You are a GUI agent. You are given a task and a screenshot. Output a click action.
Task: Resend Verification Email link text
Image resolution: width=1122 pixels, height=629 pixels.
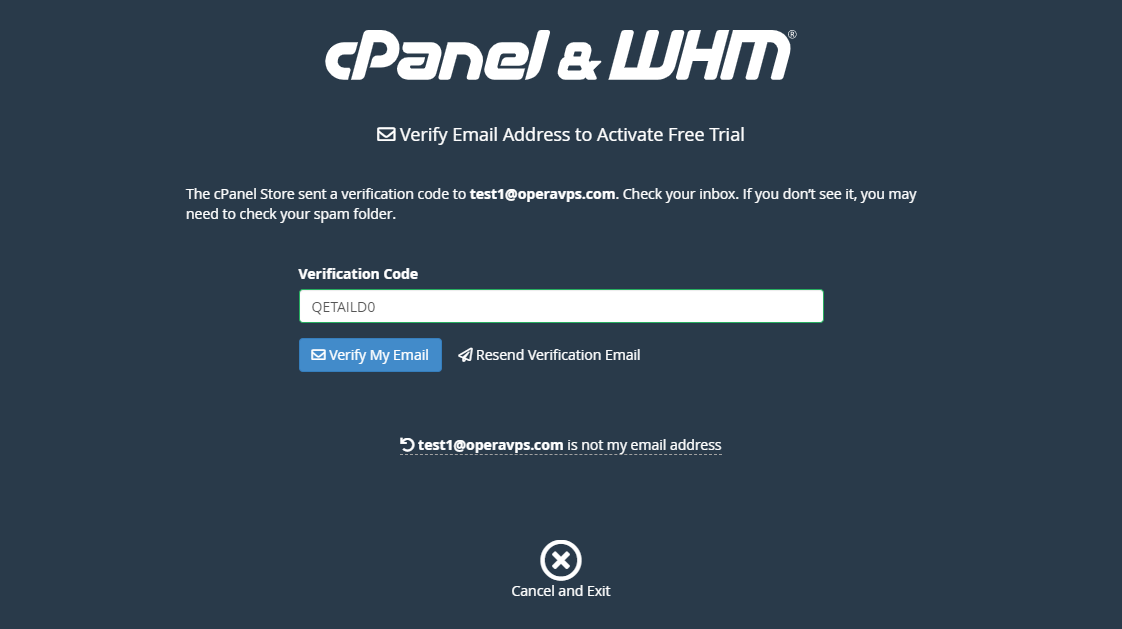click(x=558, y=355)
